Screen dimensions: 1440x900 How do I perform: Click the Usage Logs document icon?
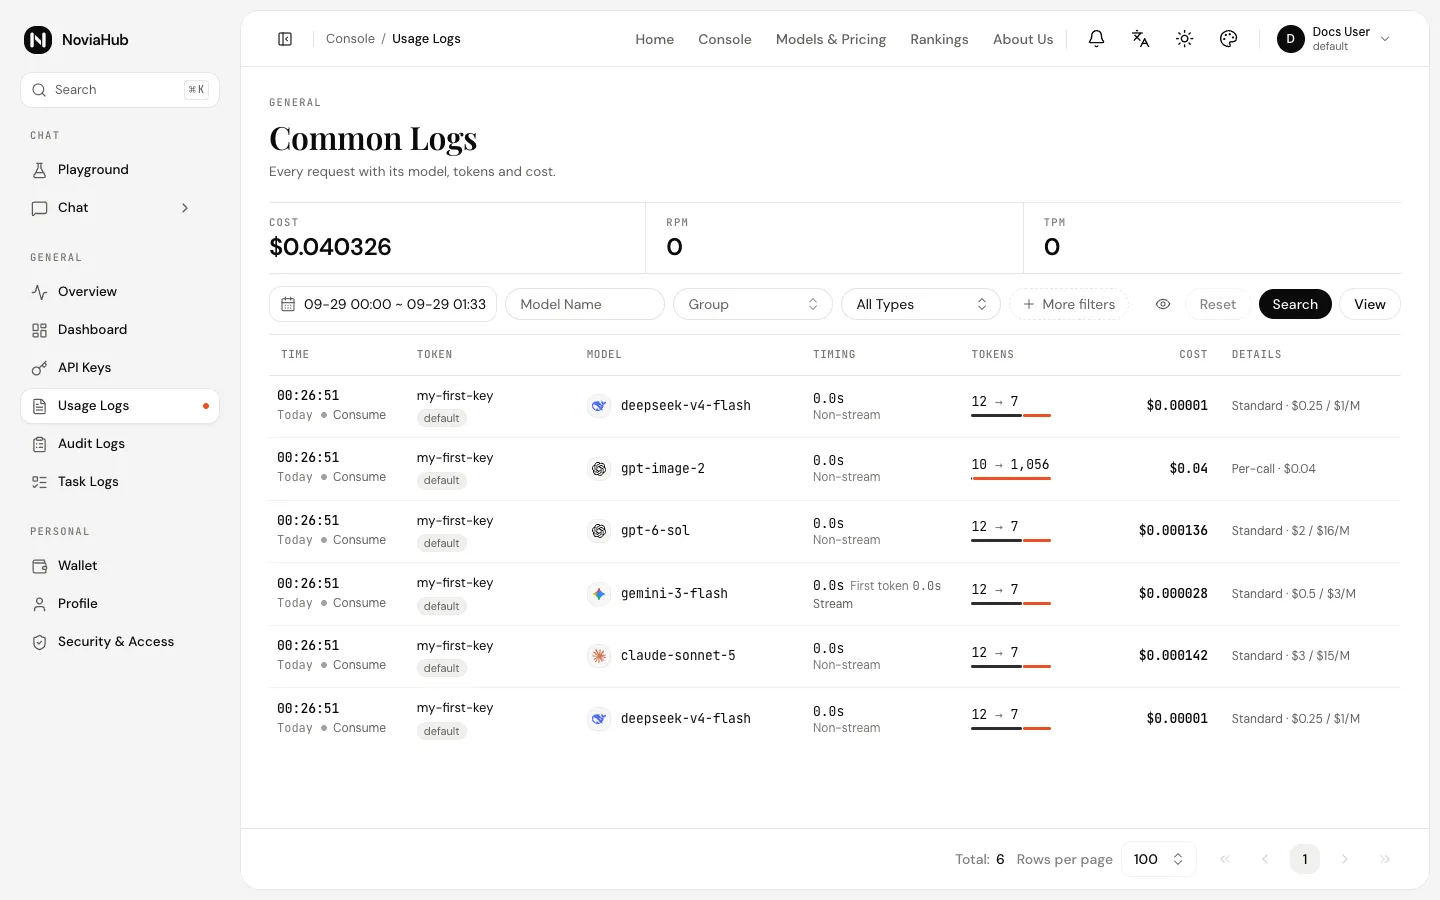pyautogui.click(x=40, y=406)
